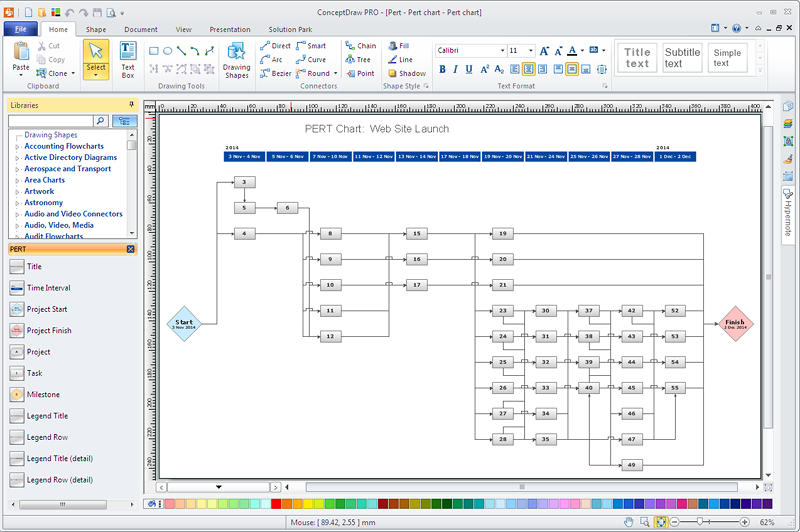Switch to the View tab
The image size is (800, 532).
tap(184, 30)
